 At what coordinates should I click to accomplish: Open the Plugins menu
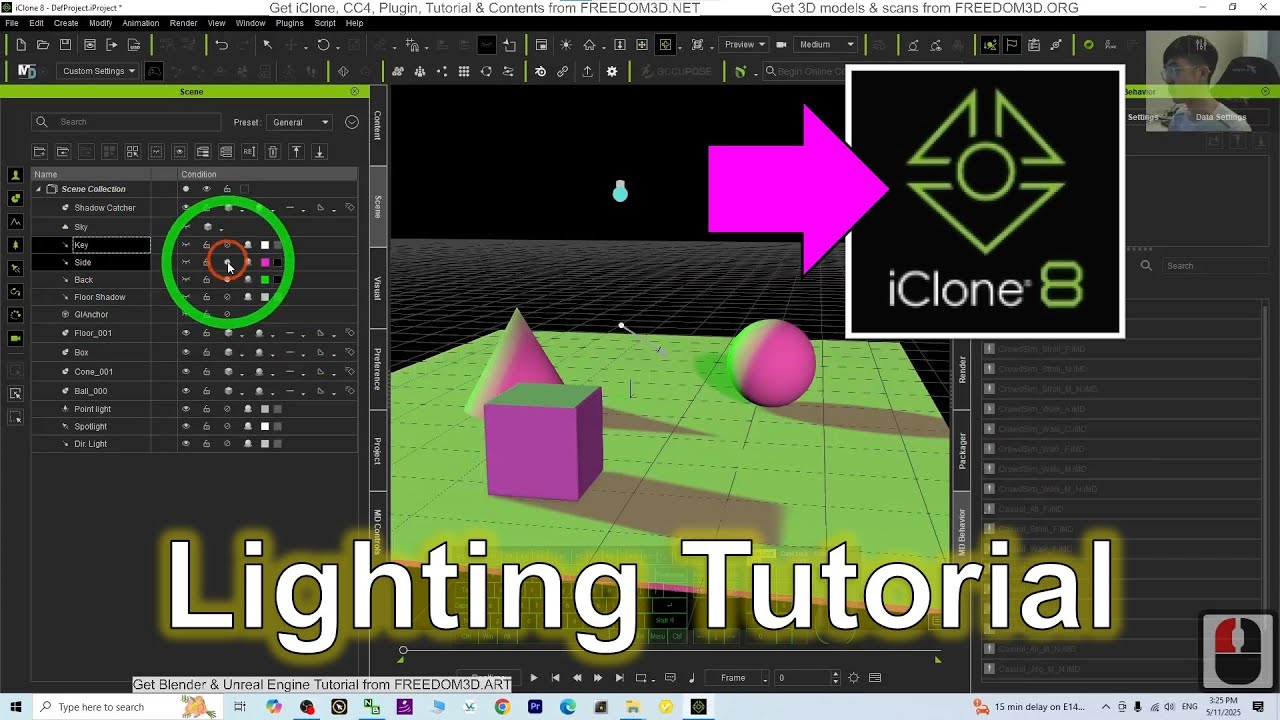(x=289, y=23)
